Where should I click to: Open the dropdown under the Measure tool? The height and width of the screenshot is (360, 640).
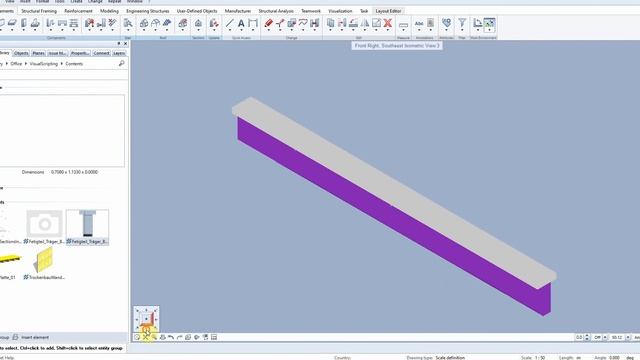pos(403,31)
